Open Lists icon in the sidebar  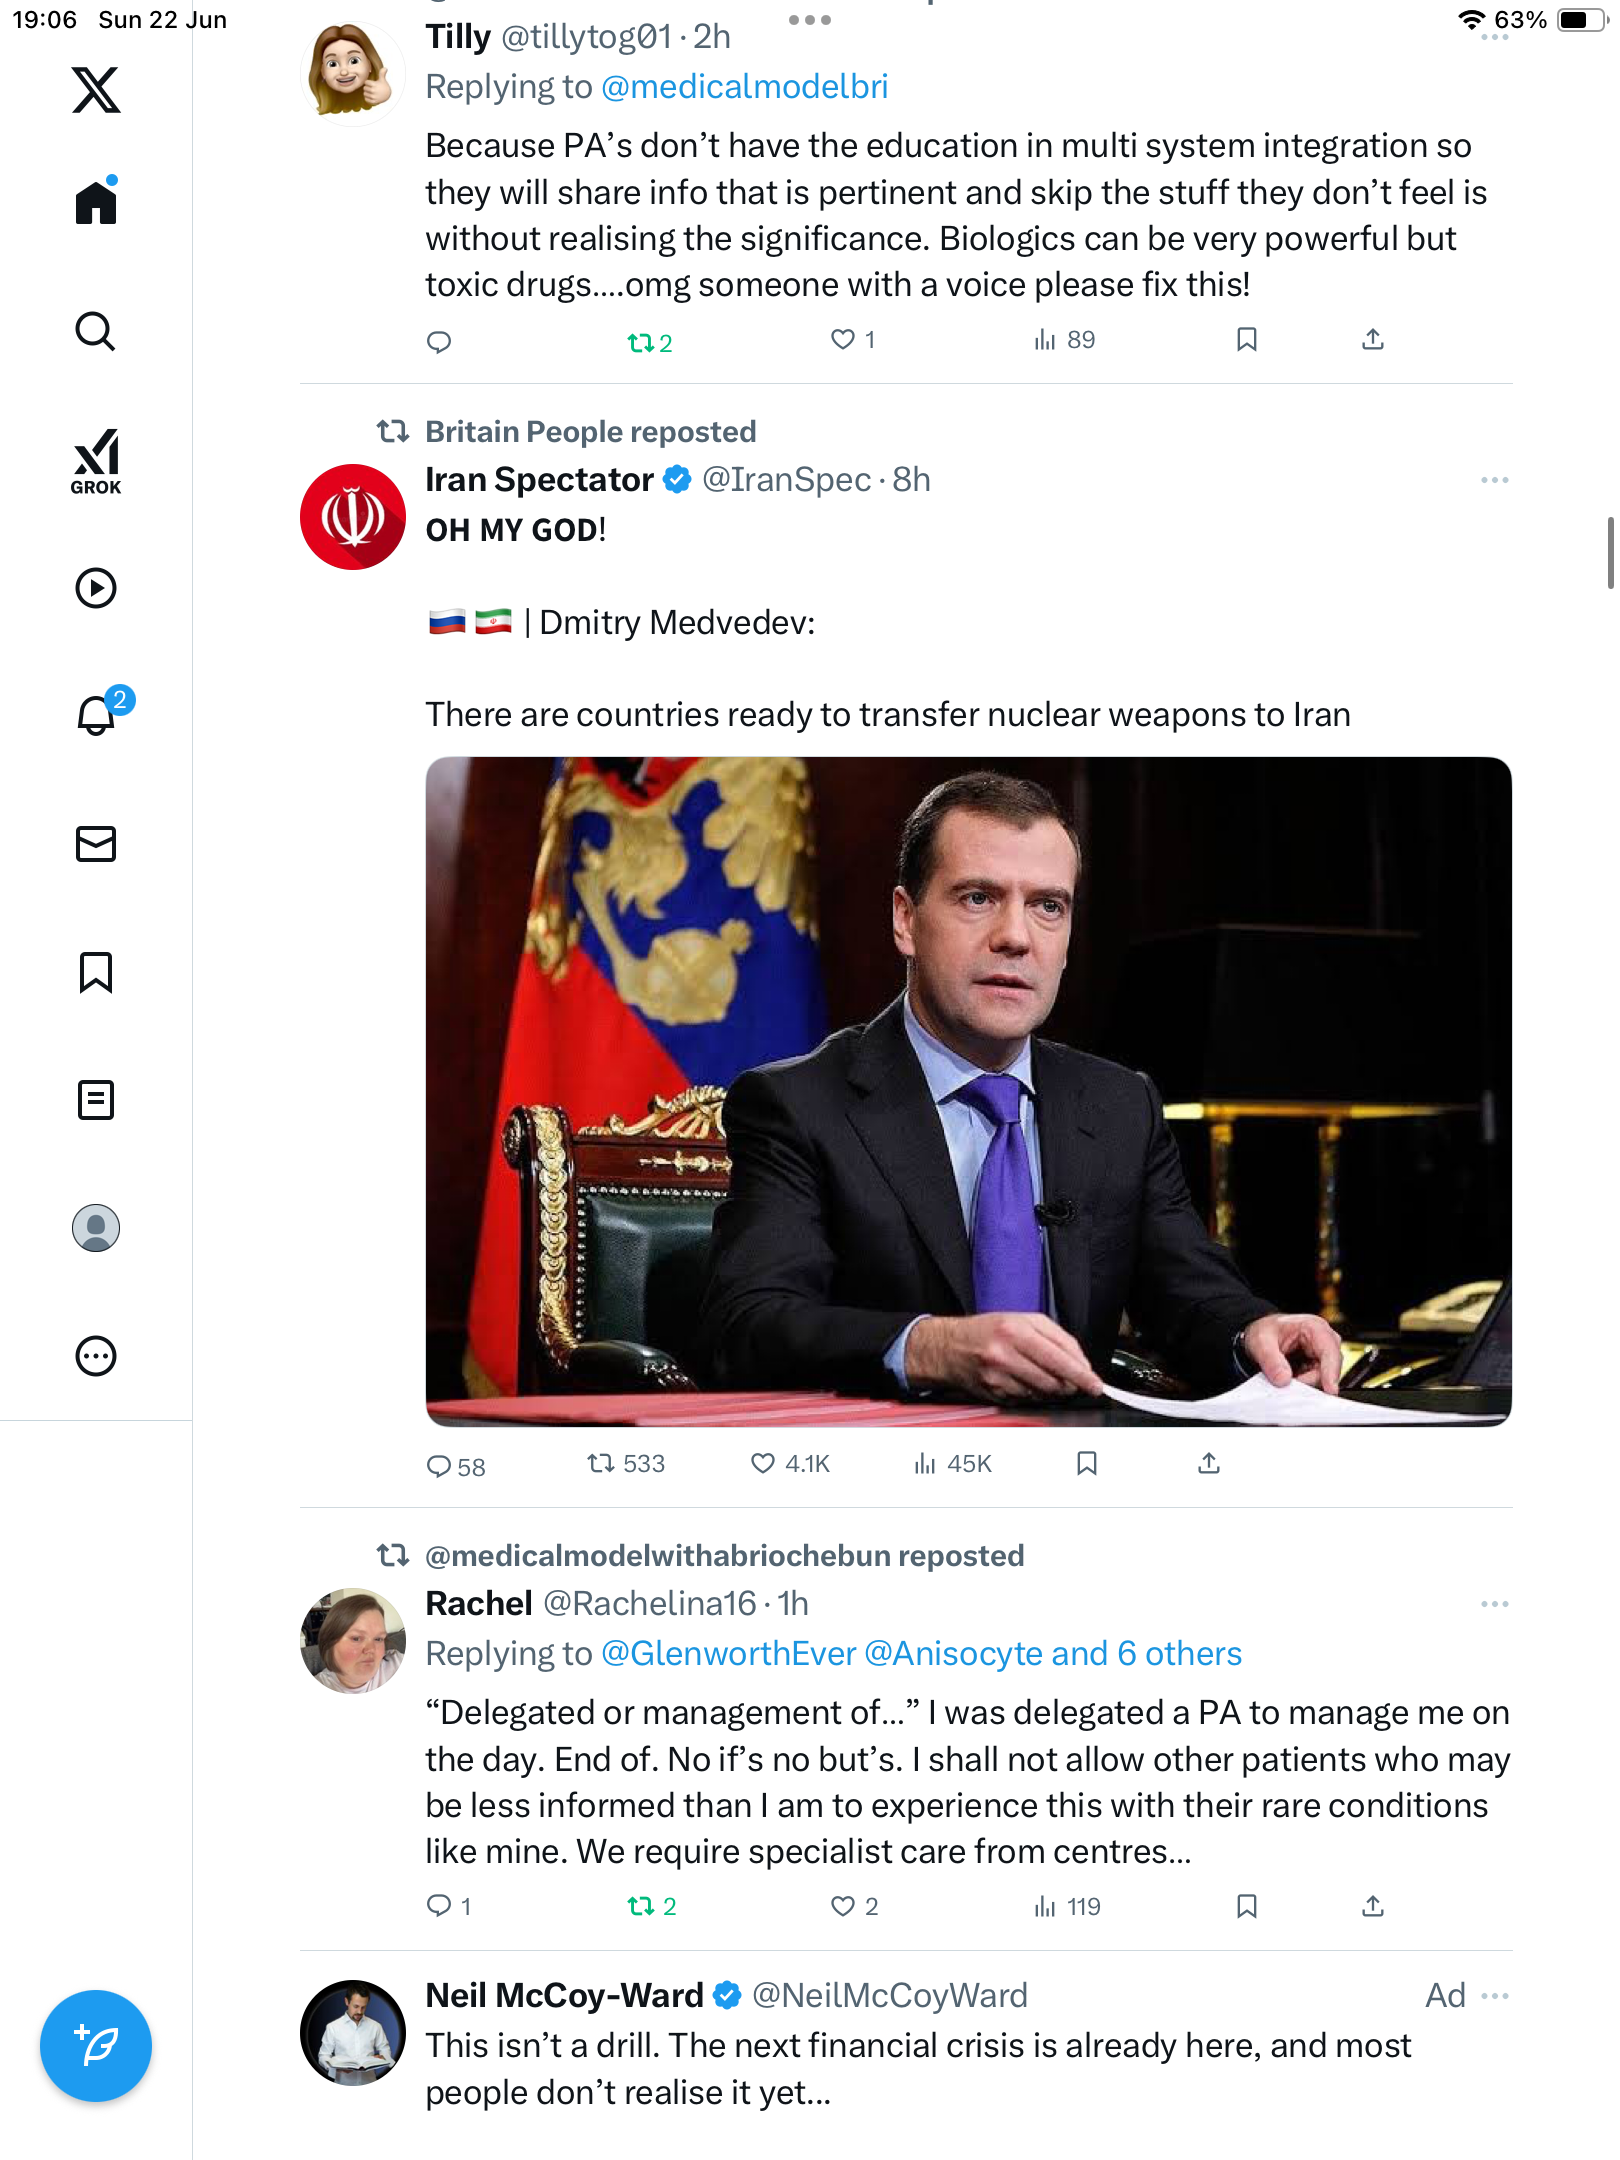click(96, 1100)
